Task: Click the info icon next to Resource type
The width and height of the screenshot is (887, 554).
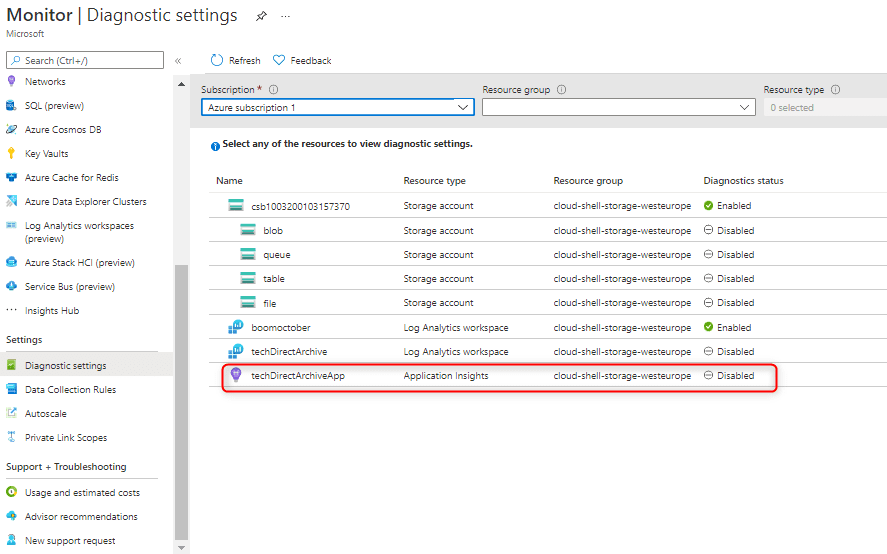Action: point(836,89)
